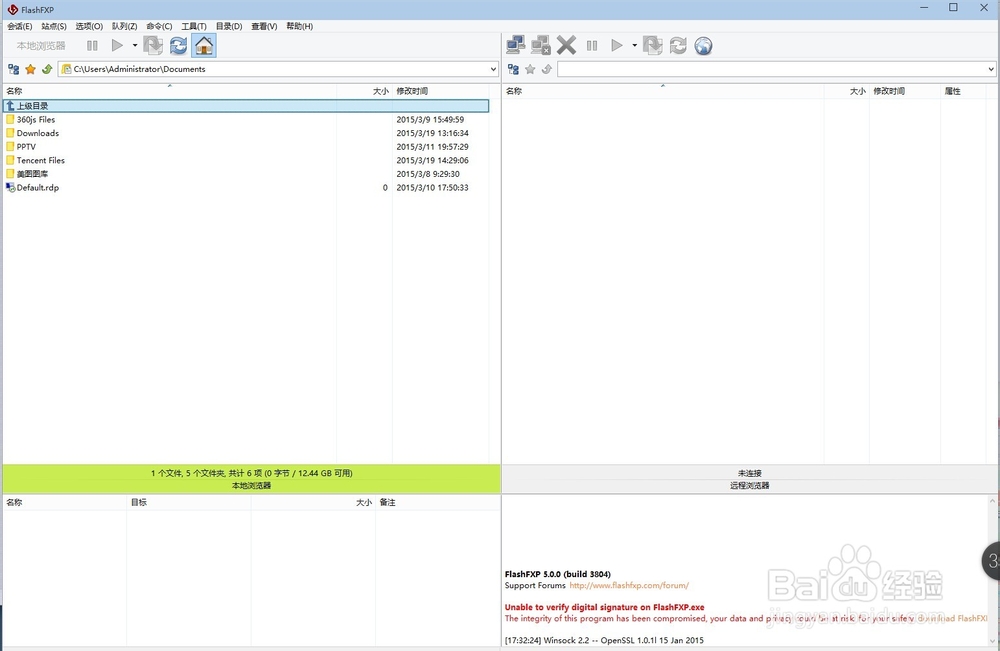The height and width of the screenshot is (651, 1000).
Task: Select the Default.rdp file
Action: point(246,187)
